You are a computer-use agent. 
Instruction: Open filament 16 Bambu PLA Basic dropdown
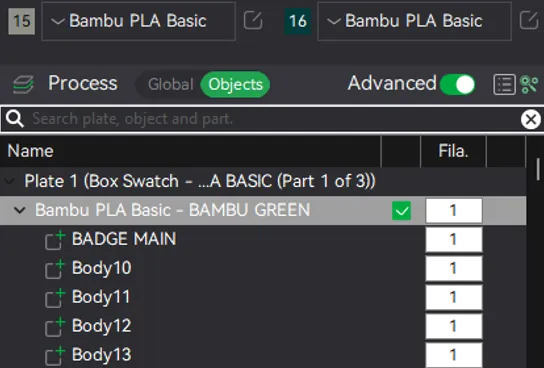coord(414,21)
